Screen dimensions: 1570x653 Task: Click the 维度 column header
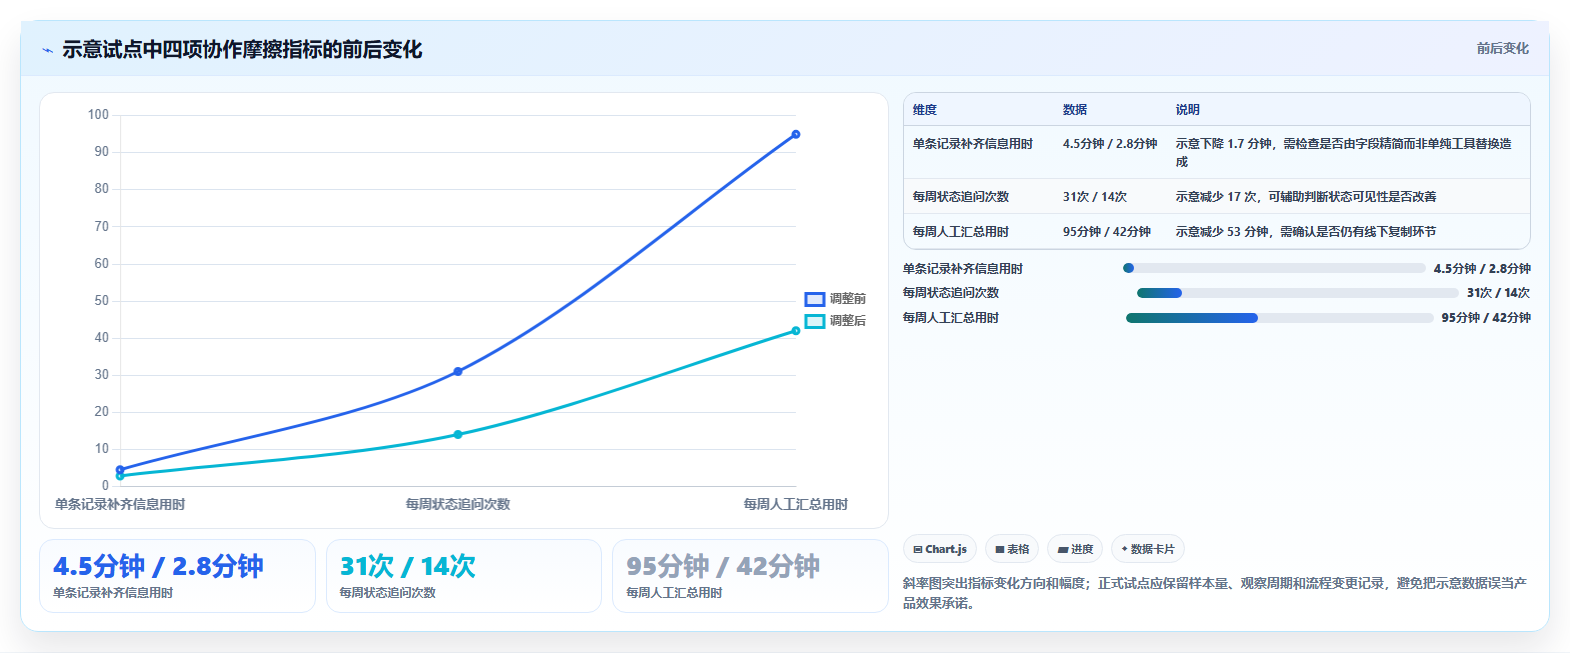pyautogui.click(x=925, y=110)
